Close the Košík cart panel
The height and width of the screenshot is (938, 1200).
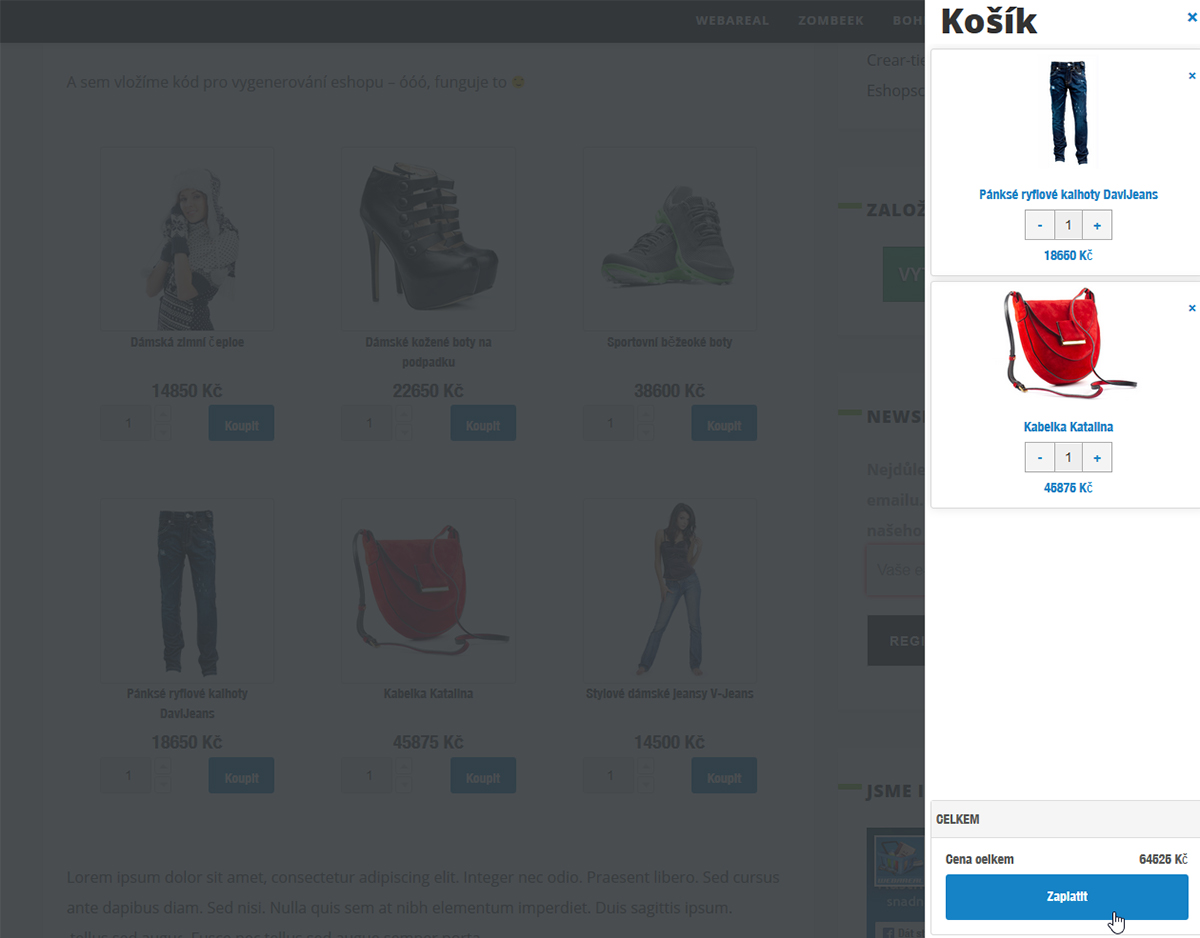[x=1191, y=18]
